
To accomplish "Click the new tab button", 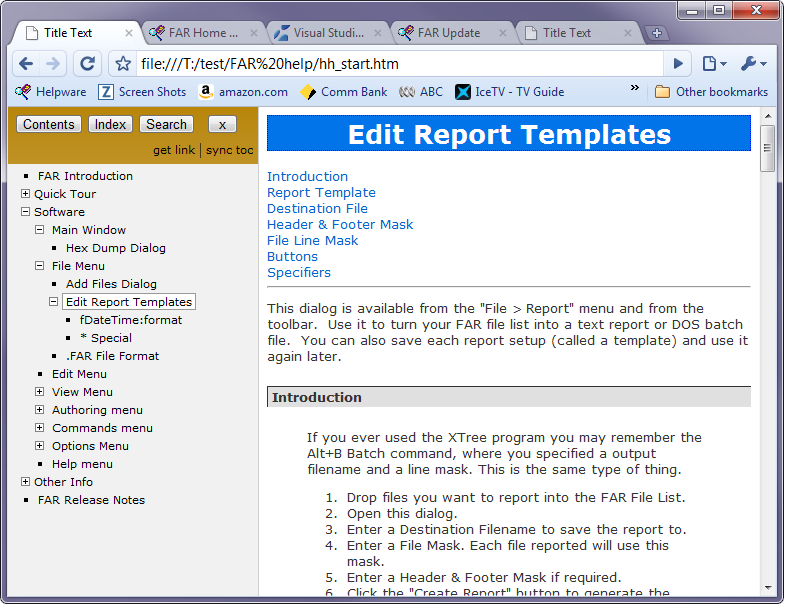I will click(657, 33).
